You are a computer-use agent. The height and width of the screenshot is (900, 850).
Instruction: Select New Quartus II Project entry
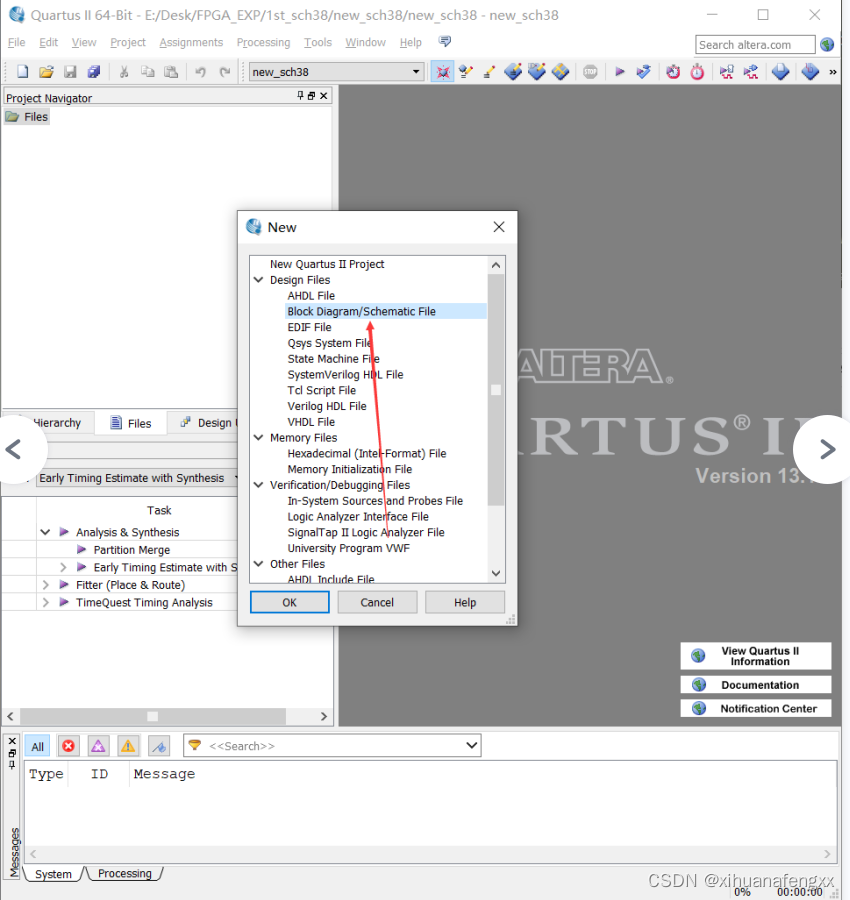click(327, 264)
